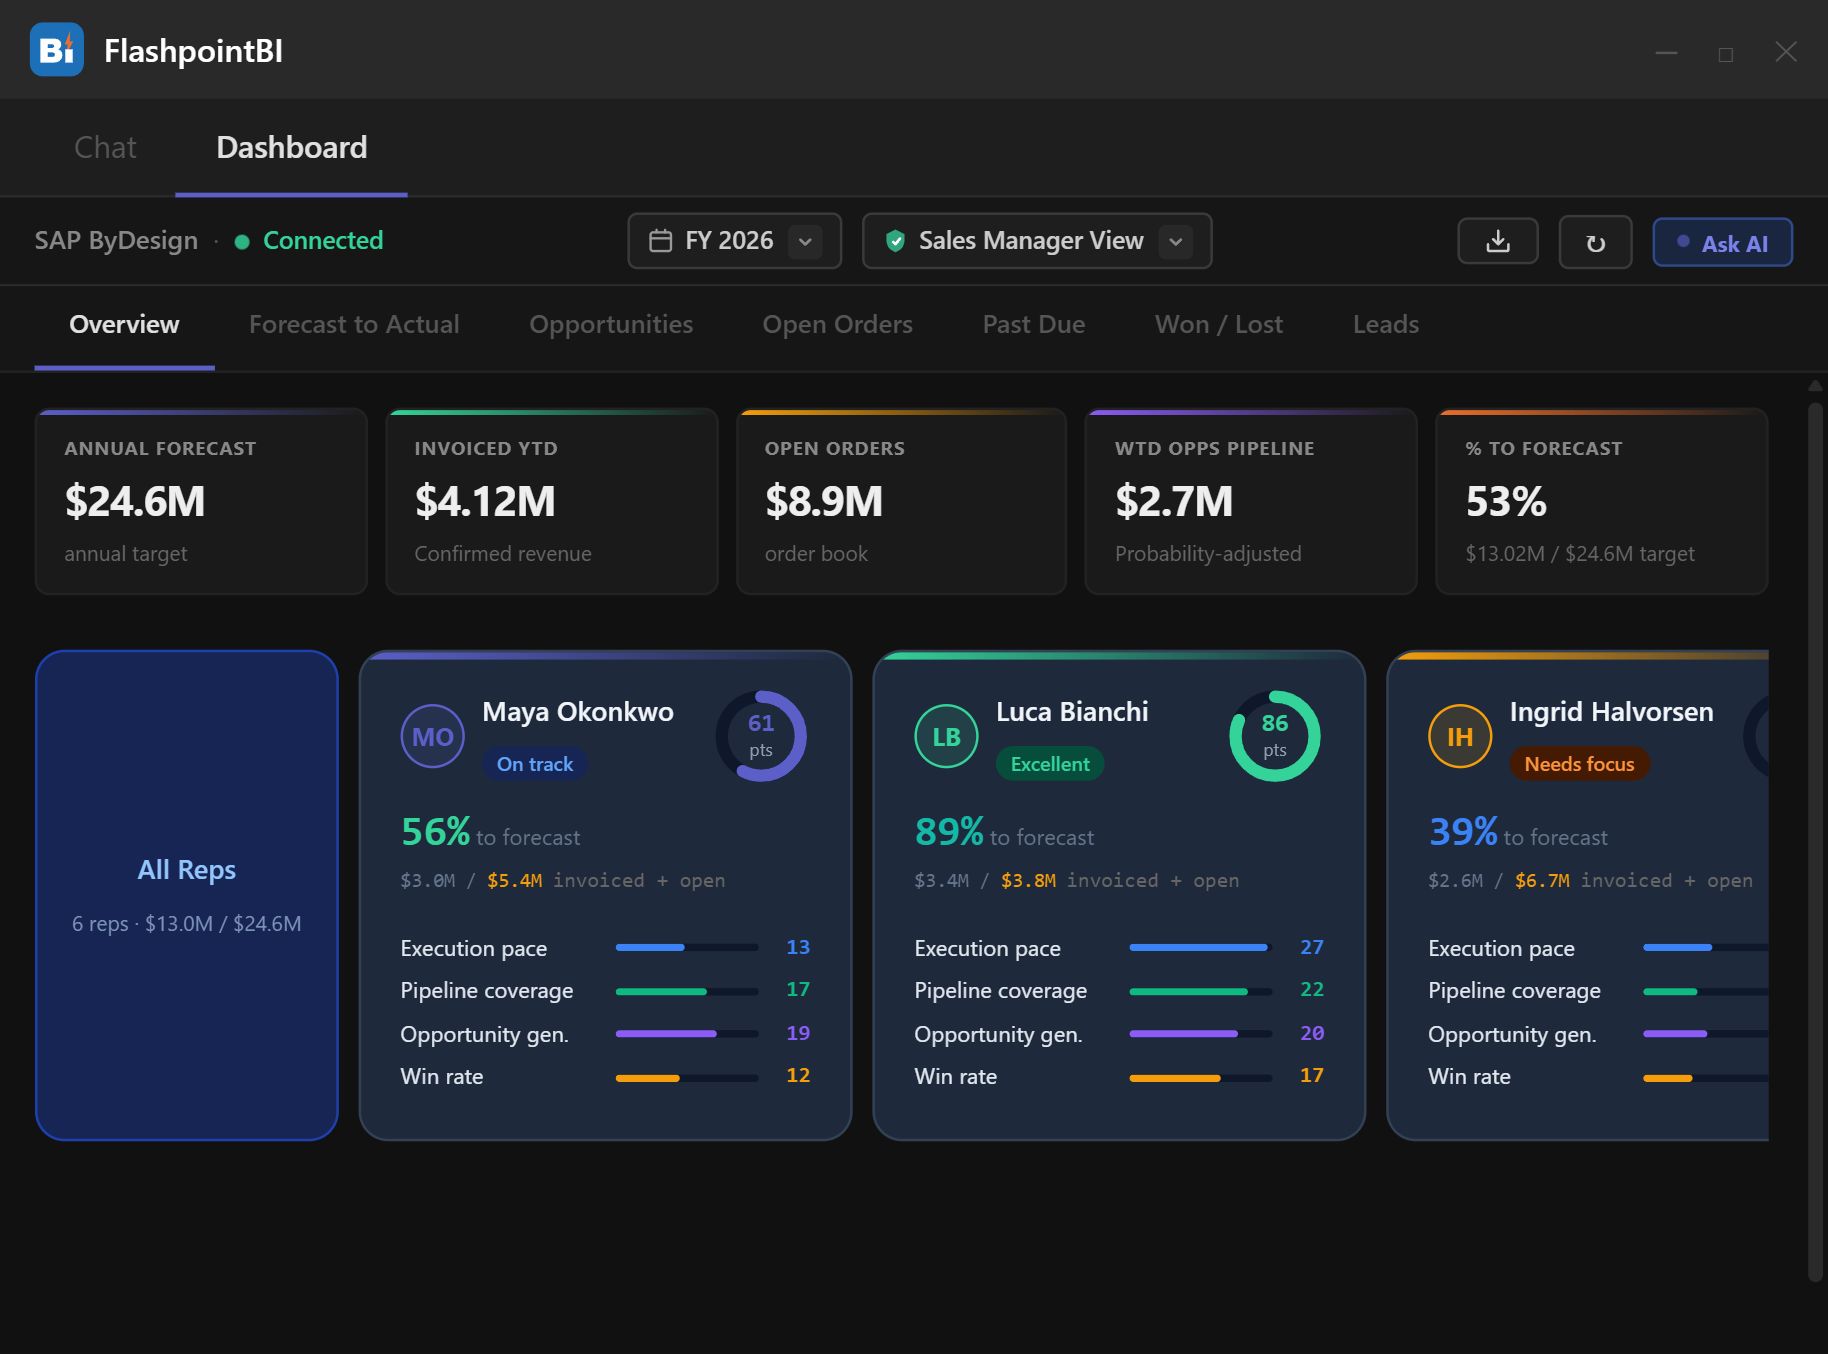Click Luca Bianchi's 89% to forecast value
This screenshot has height=1354, width=1828.
pyautogui.click(x=949, y=832)
